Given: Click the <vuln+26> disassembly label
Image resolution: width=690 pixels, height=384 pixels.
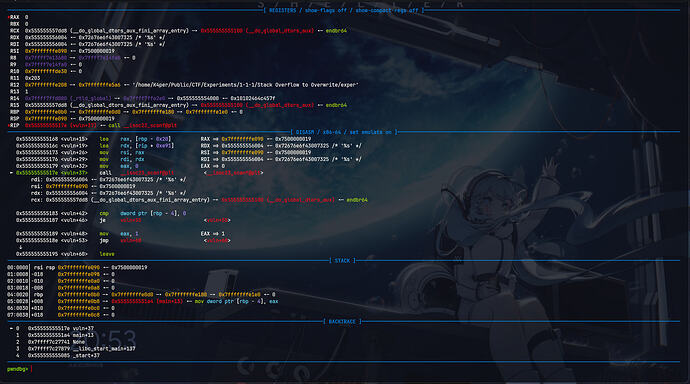Looking at the screenshot, I should tap(74, 153).
